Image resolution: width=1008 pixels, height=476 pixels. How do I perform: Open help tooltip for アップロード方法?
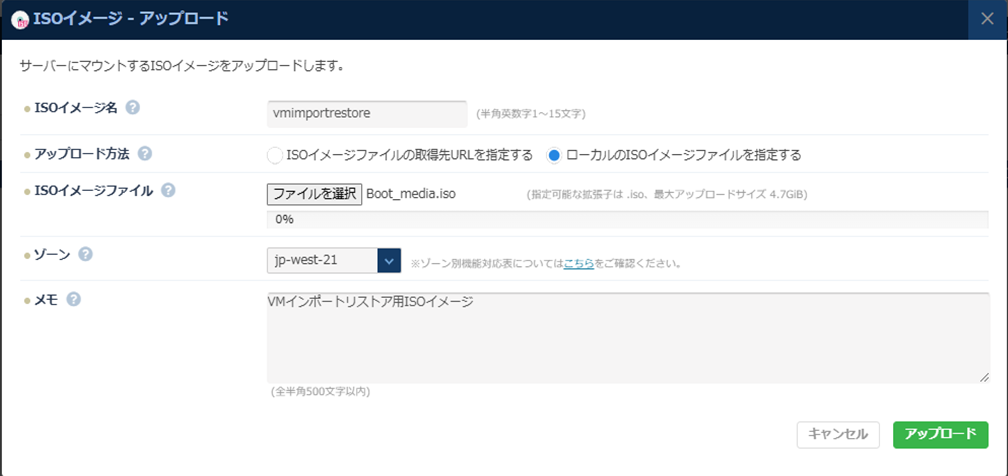[145, 154]
